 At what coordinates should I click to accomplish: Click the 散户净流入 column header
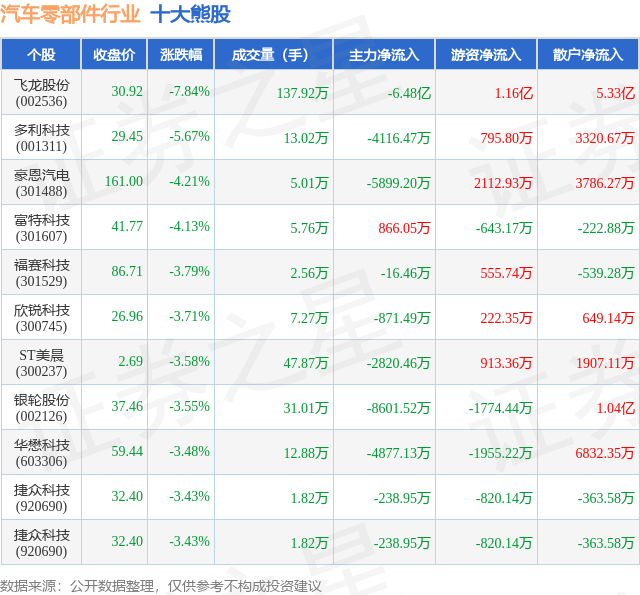(588, 54)
